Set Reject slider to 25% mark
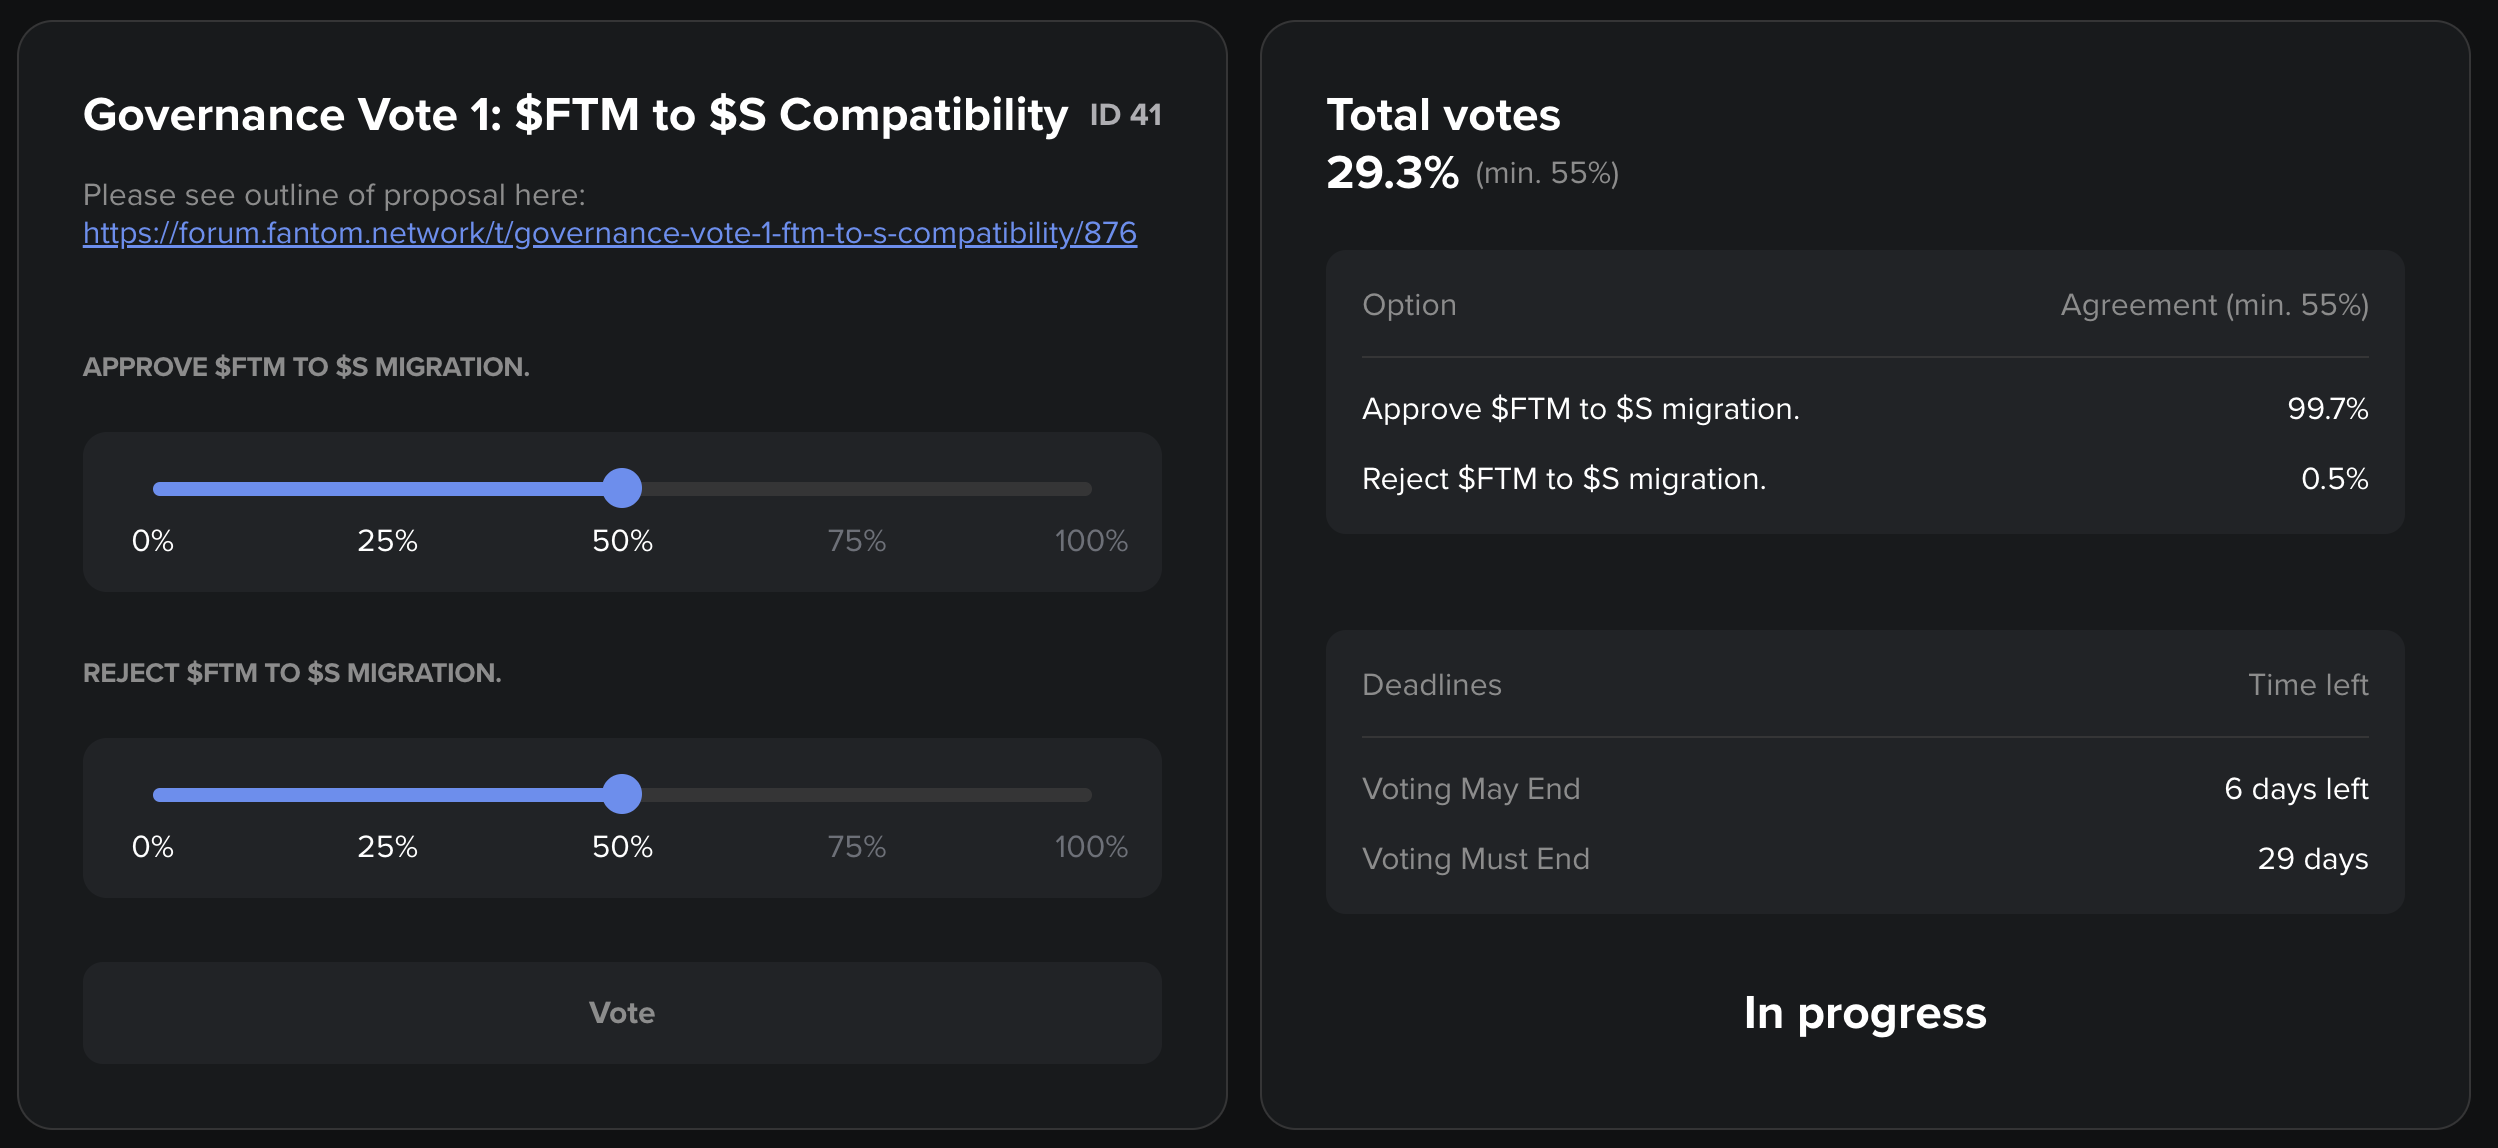This screenshot has width=2498, height=1148. 388,795
